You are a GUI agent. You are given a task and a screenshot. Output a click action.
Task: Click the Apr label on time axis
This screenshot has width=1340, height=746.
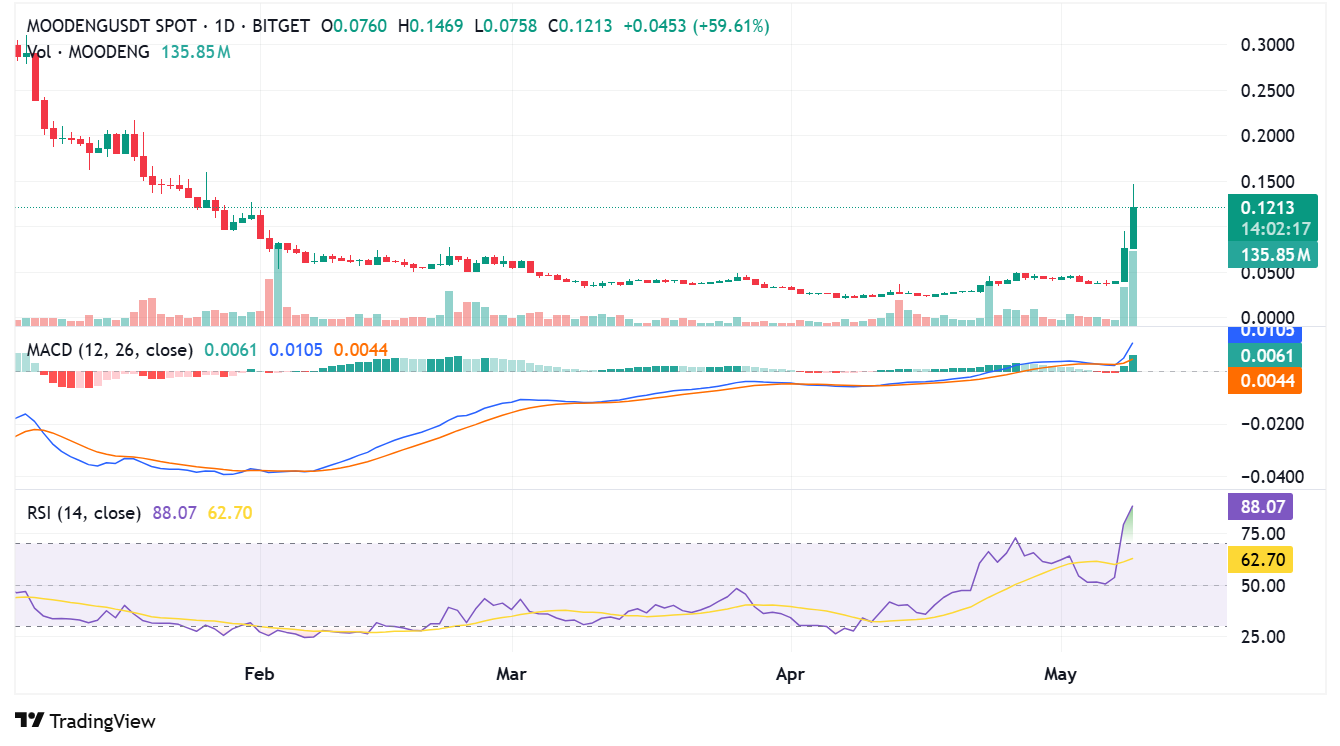(791, 674)
